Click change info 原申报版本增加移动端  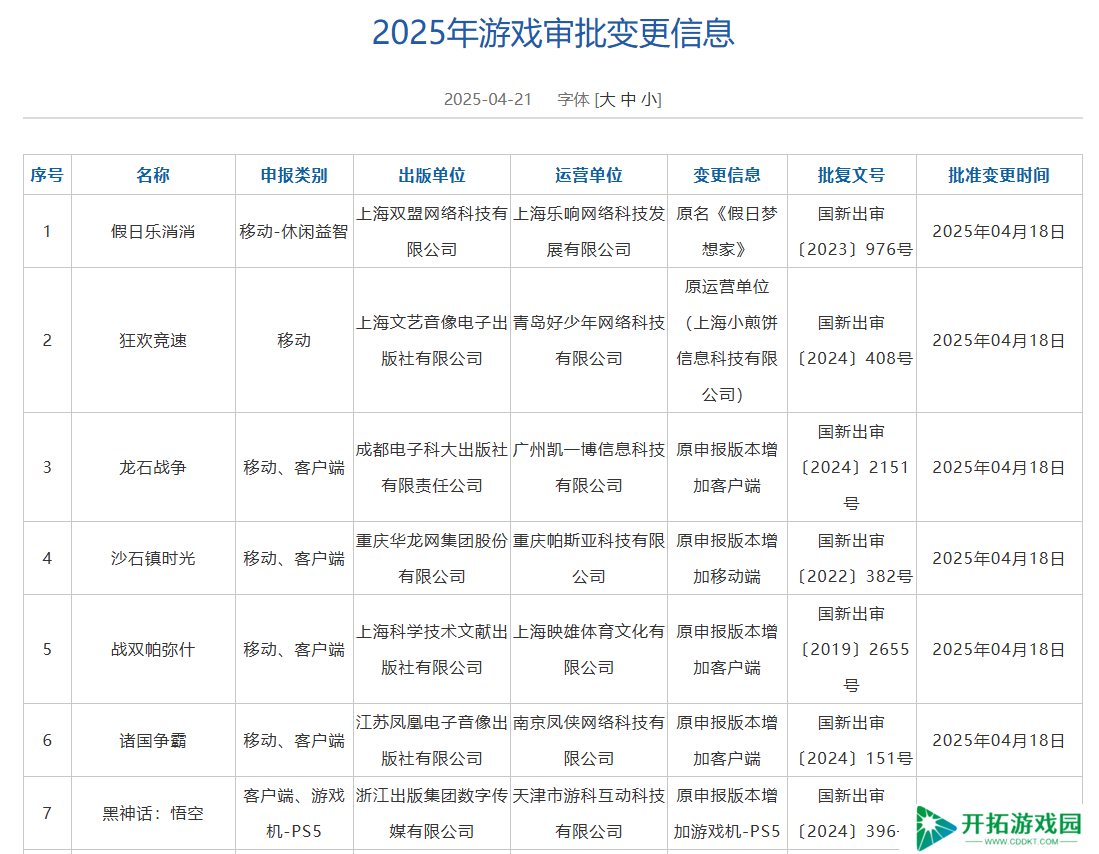coord(727,558)
